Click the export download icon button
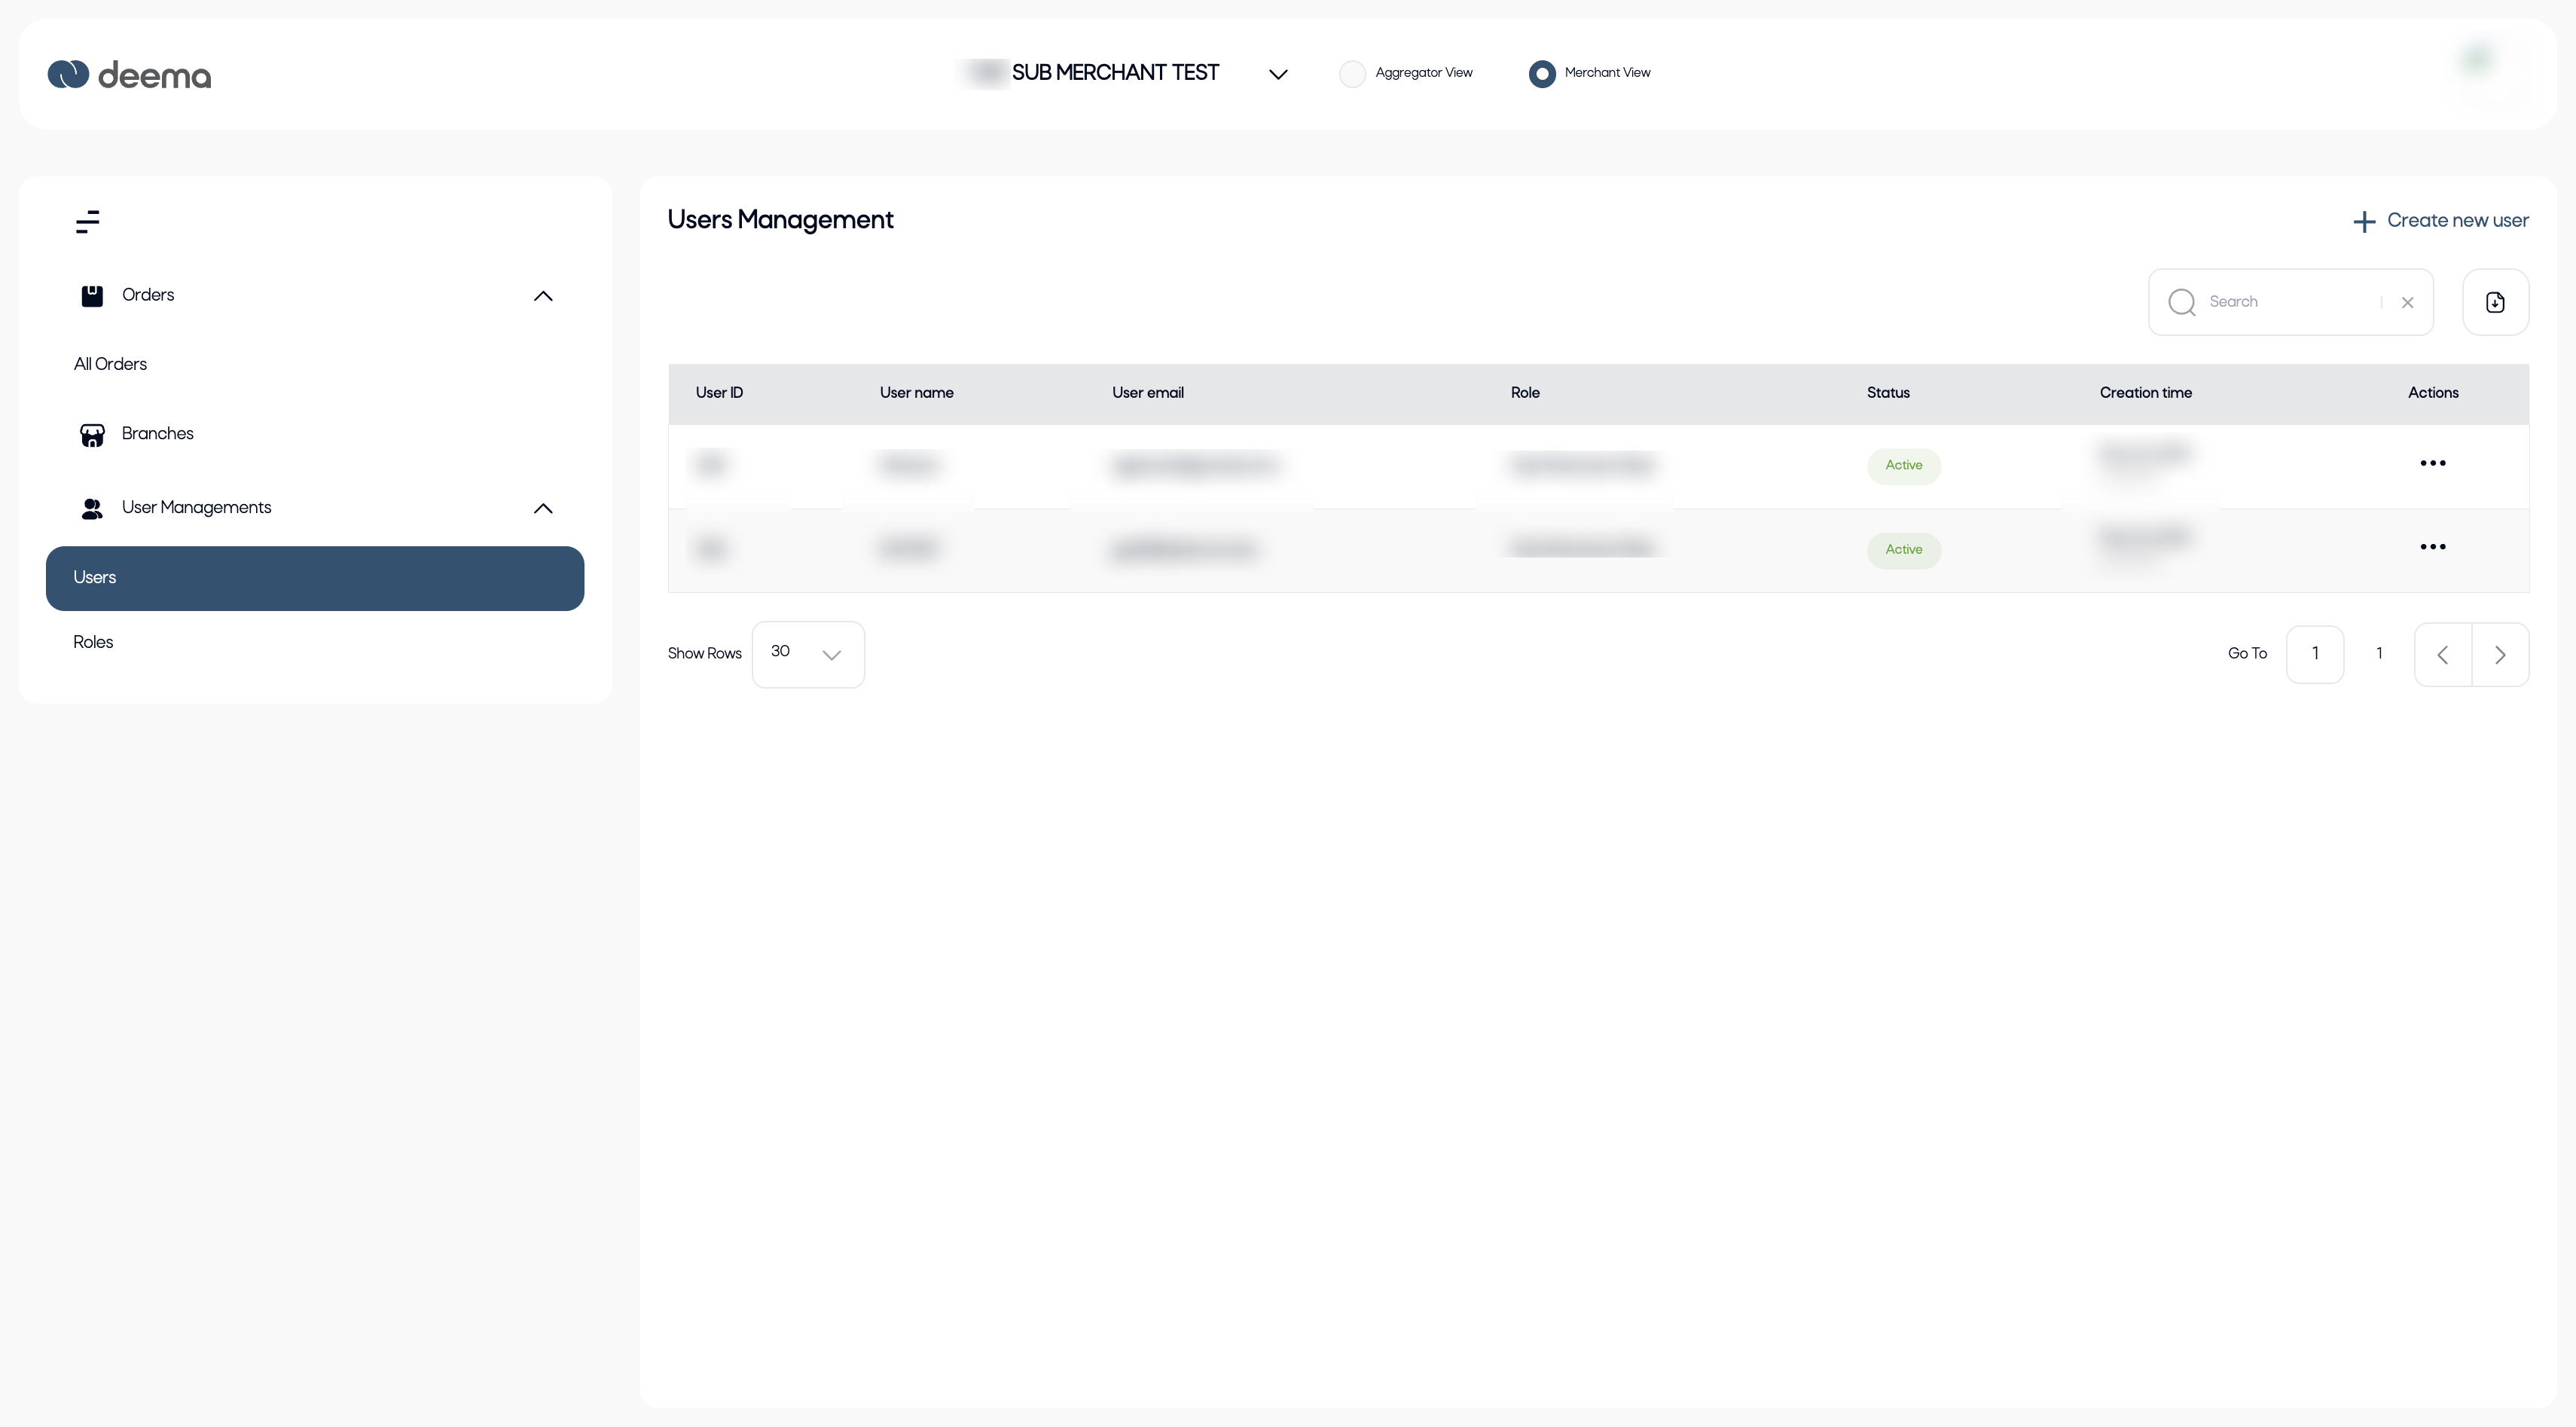 point(2495,302)
